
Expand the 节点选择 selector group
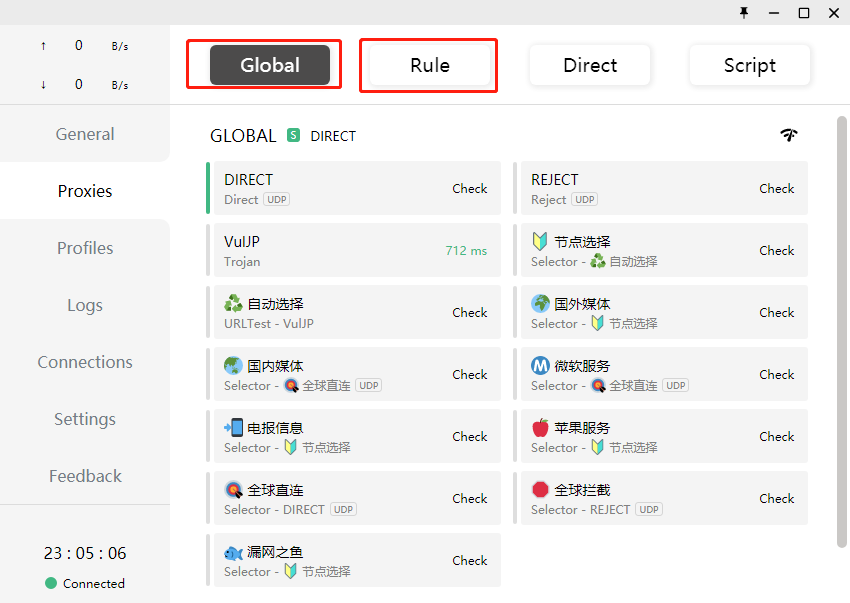coord(640,250)
